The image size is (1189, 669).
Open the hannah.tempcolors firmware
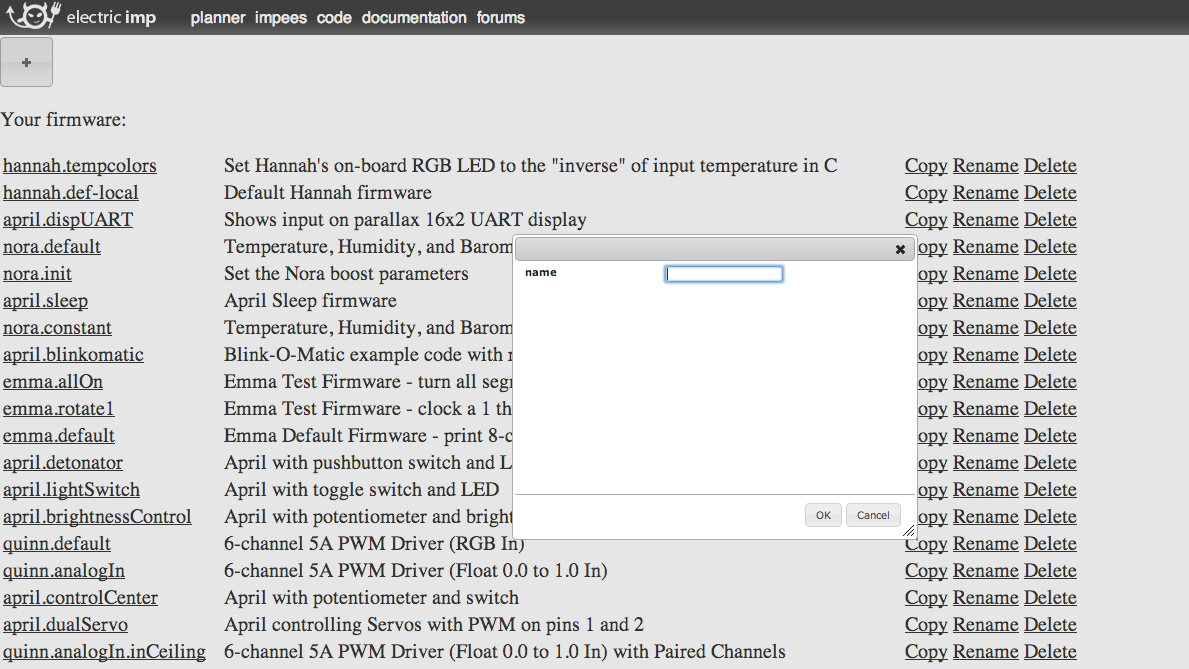pyautogui.click(x=79, y=165)
